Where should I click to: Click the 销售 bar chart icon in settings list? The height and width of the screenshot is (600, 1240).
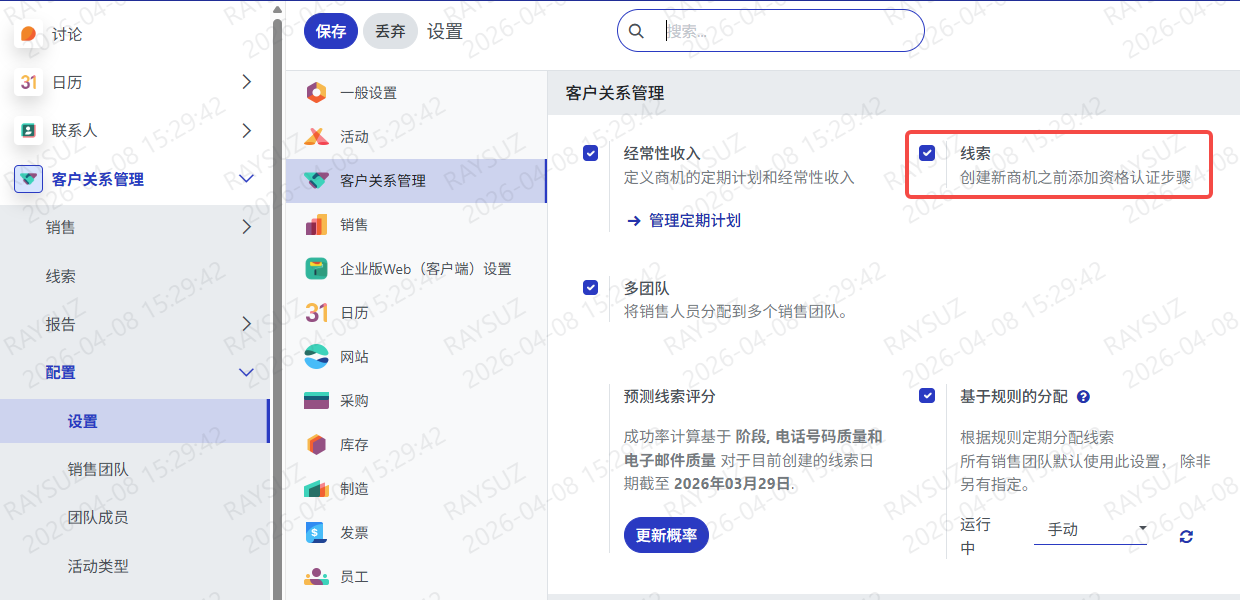click(316, 225)
